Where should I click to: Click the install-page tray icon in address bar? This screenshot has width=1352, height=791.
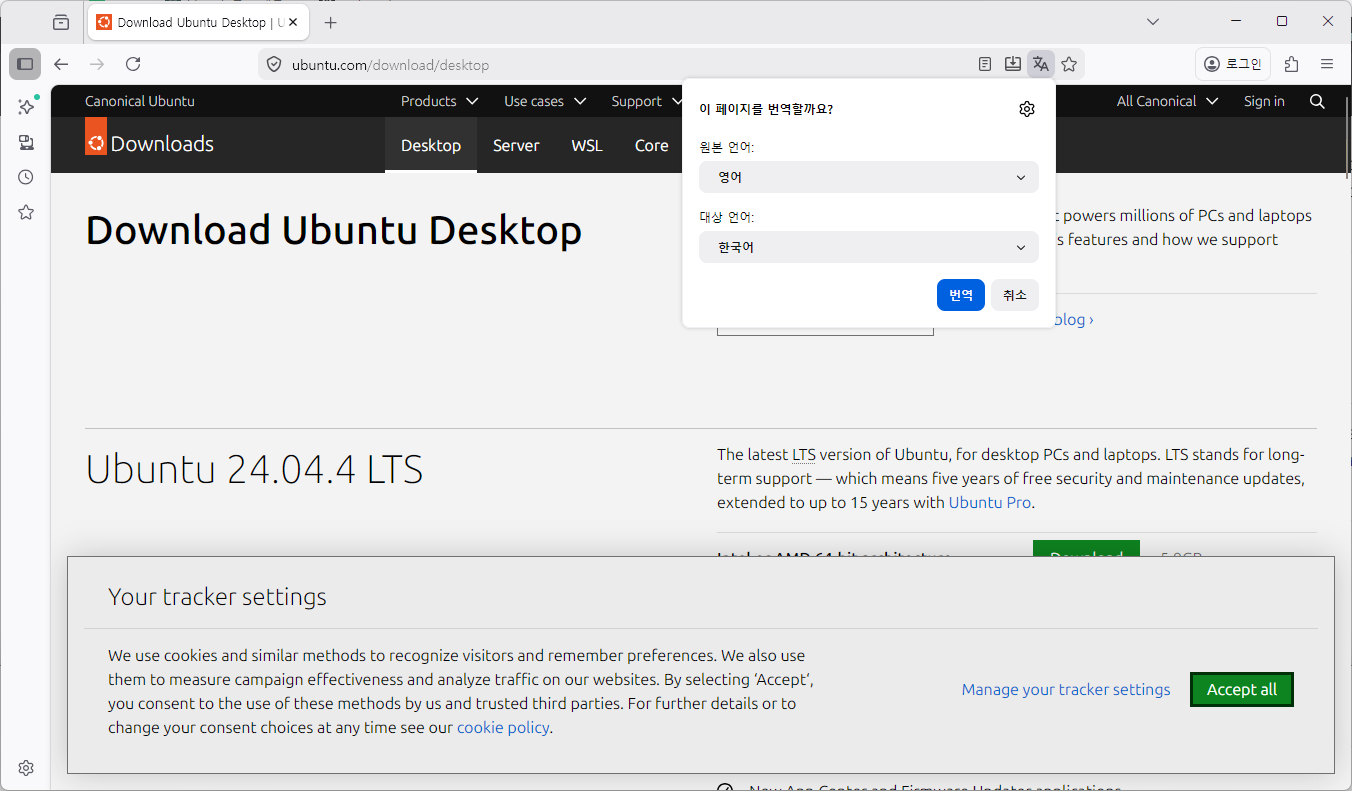click(1013, 64)
